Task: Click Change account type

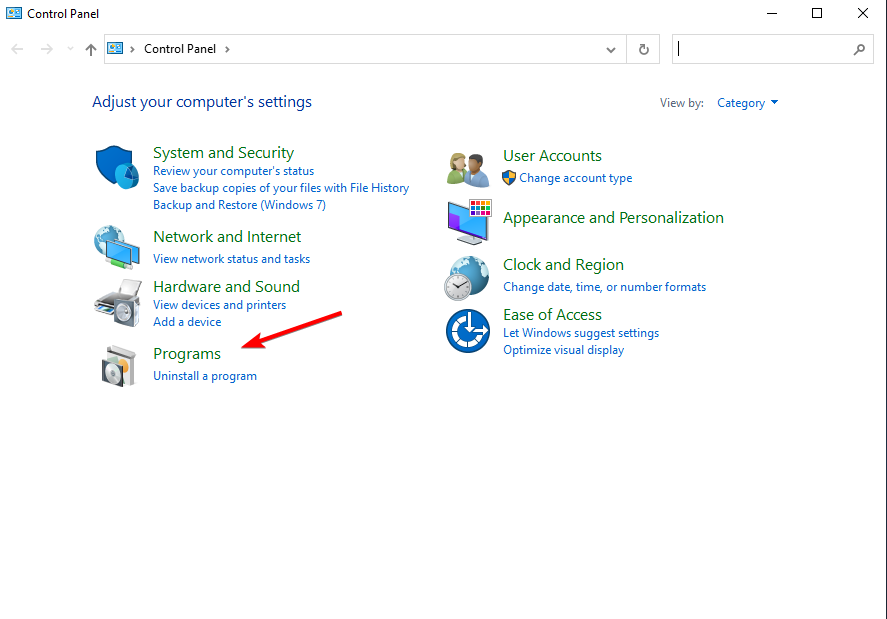Action: point(575,178)
